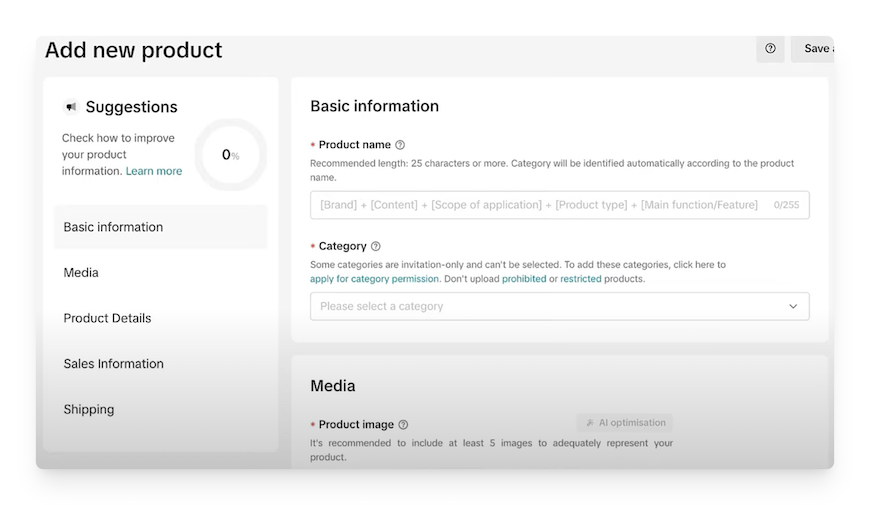Click the 0% completion progress ring
870x505 pixels.
coord(230,155)
